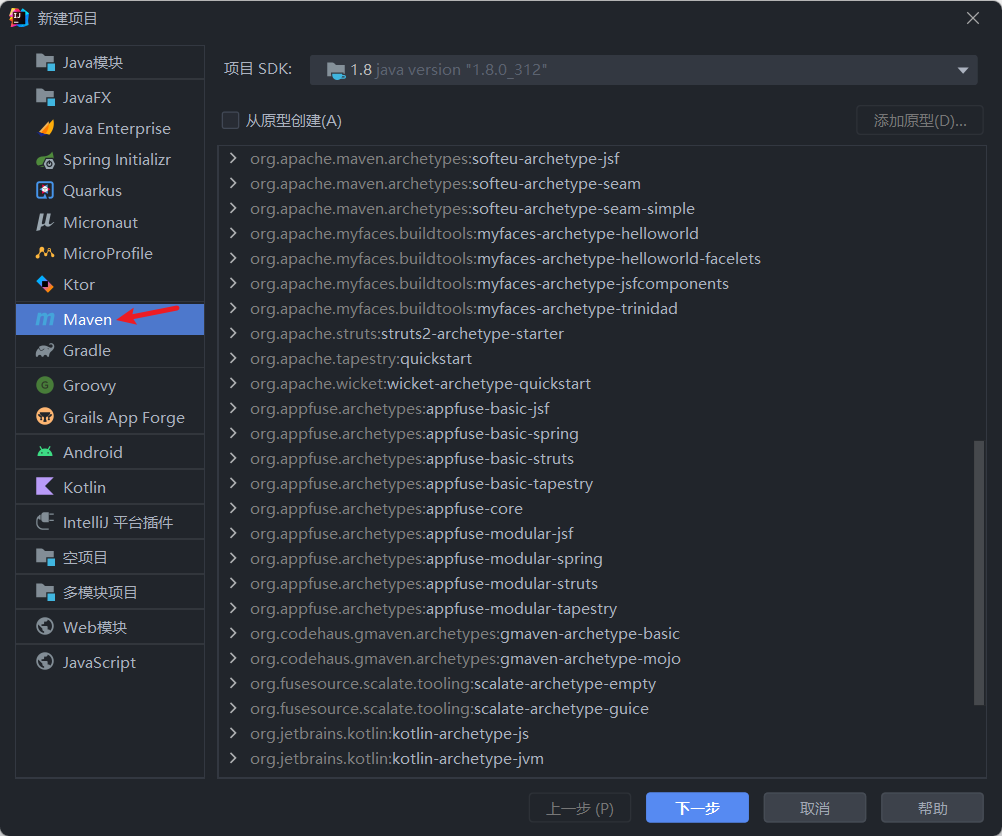Open the 项目 SDK dropdown arrow
1002x836 pixels.
pos(962,70)
